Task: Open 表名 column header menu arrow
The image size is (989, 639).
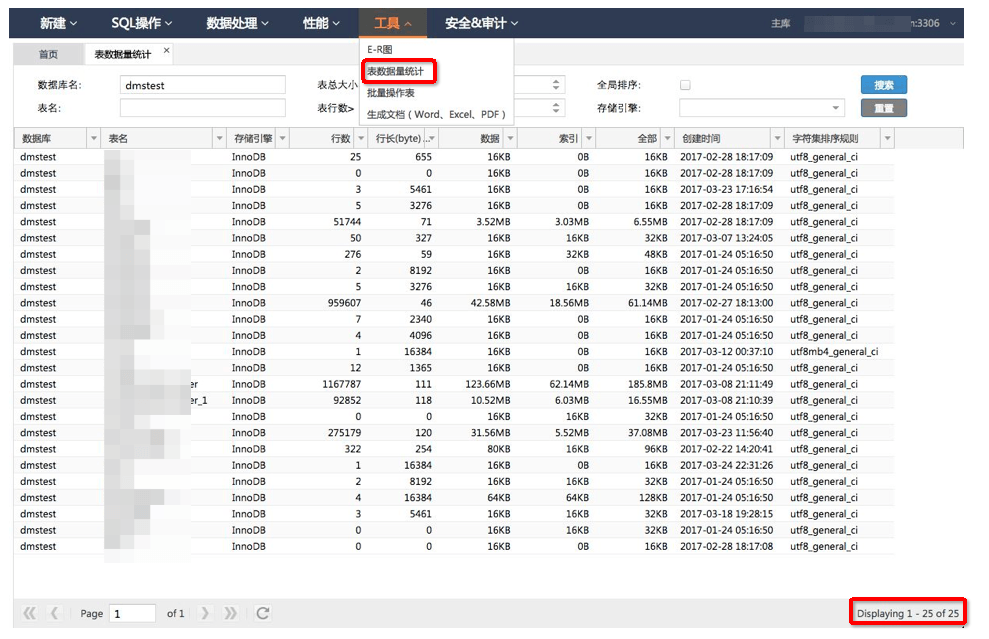Action: click(219, 138)
